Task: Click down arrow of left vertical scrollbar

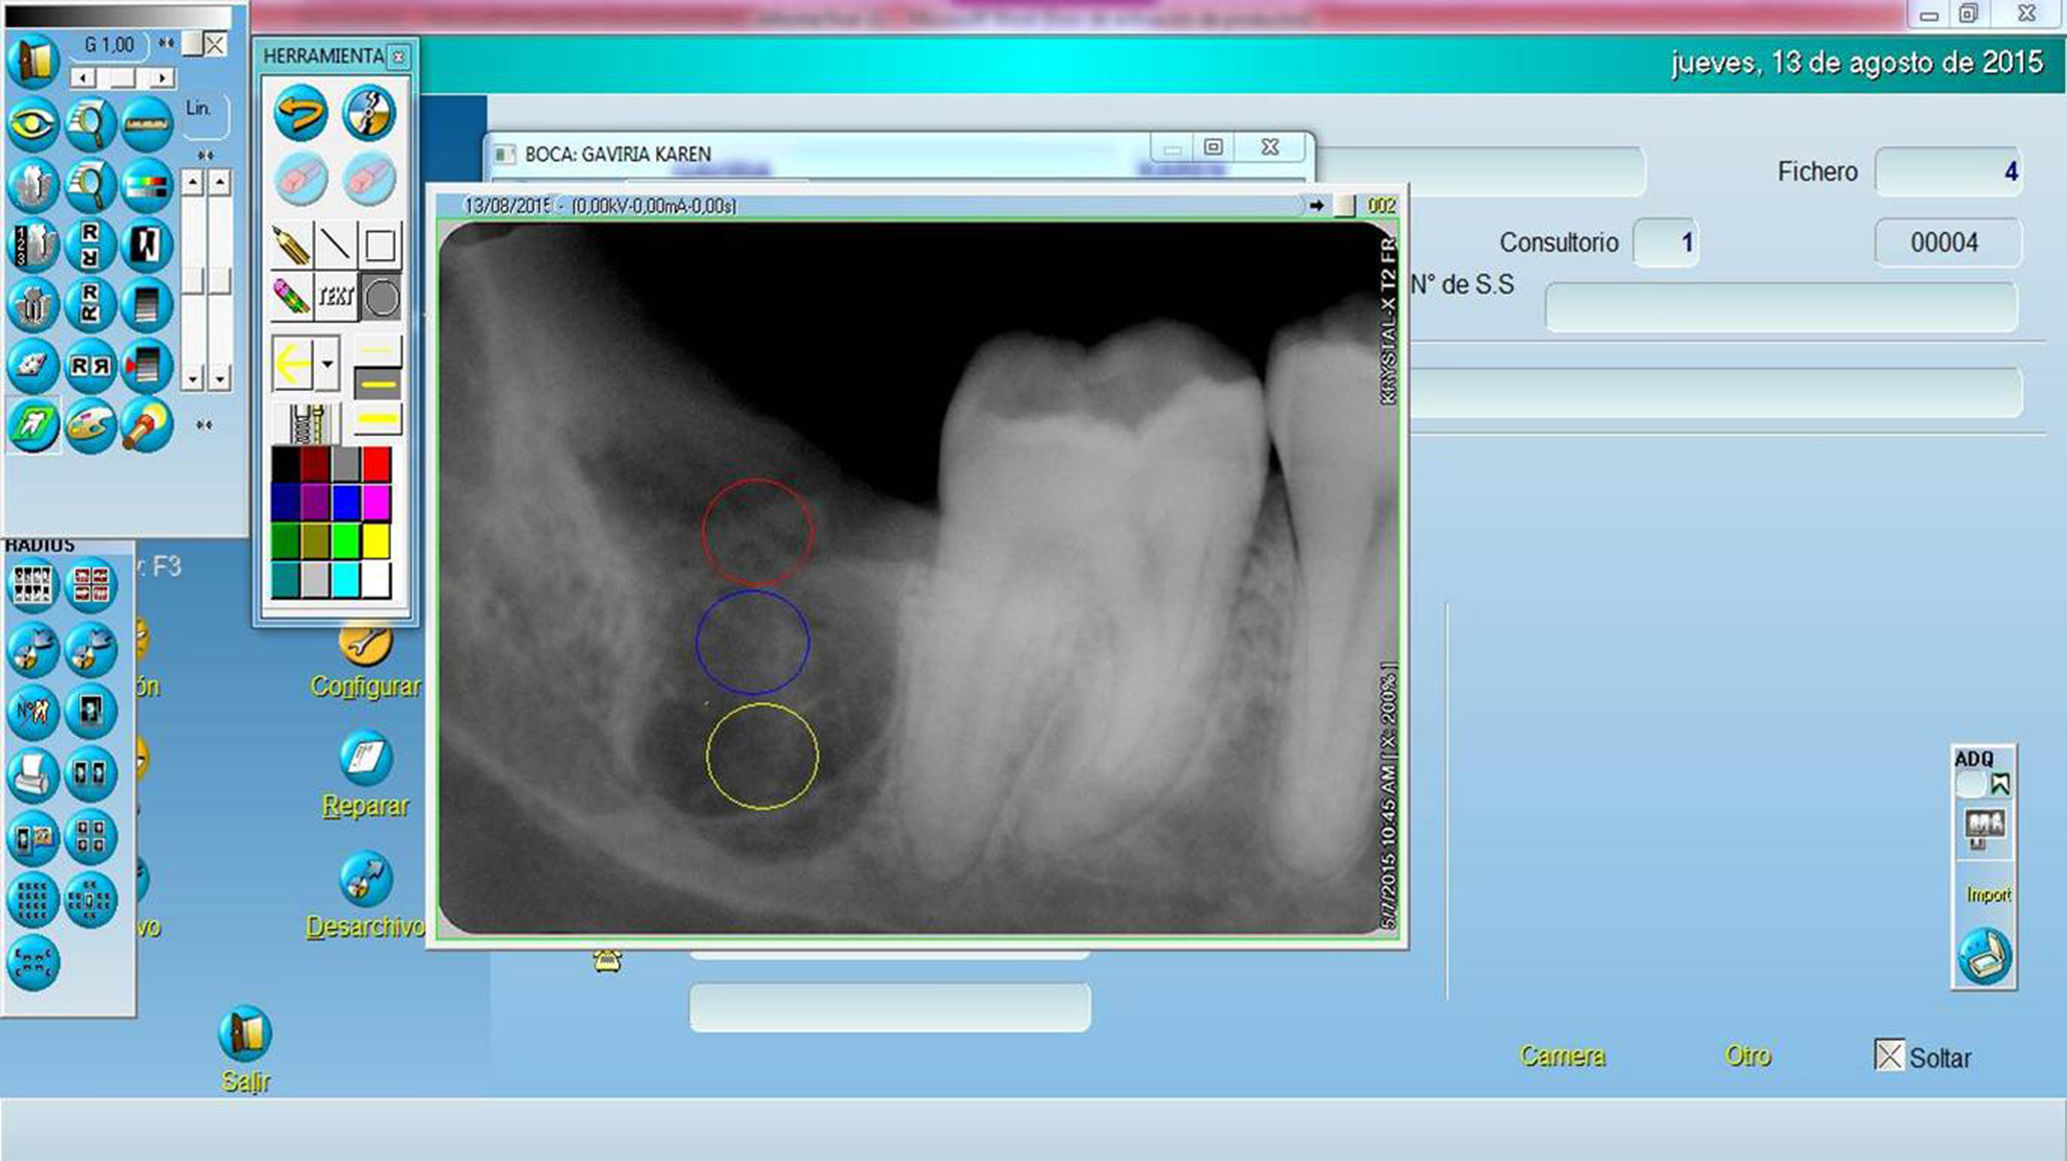Action: tap(193, 379)
